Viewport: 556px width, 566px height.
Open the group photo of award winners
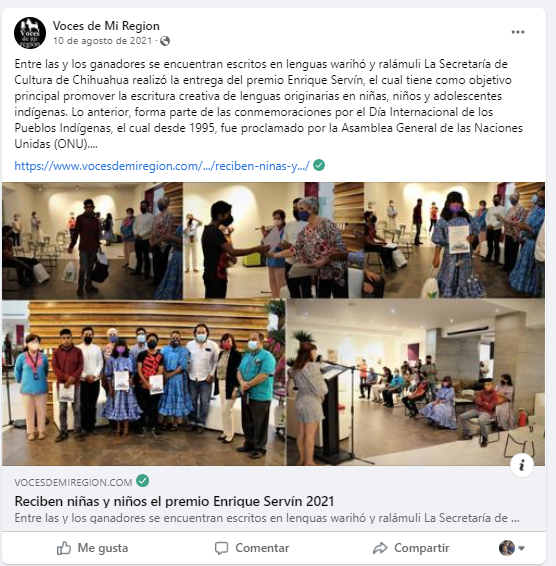tap(144, 383)
